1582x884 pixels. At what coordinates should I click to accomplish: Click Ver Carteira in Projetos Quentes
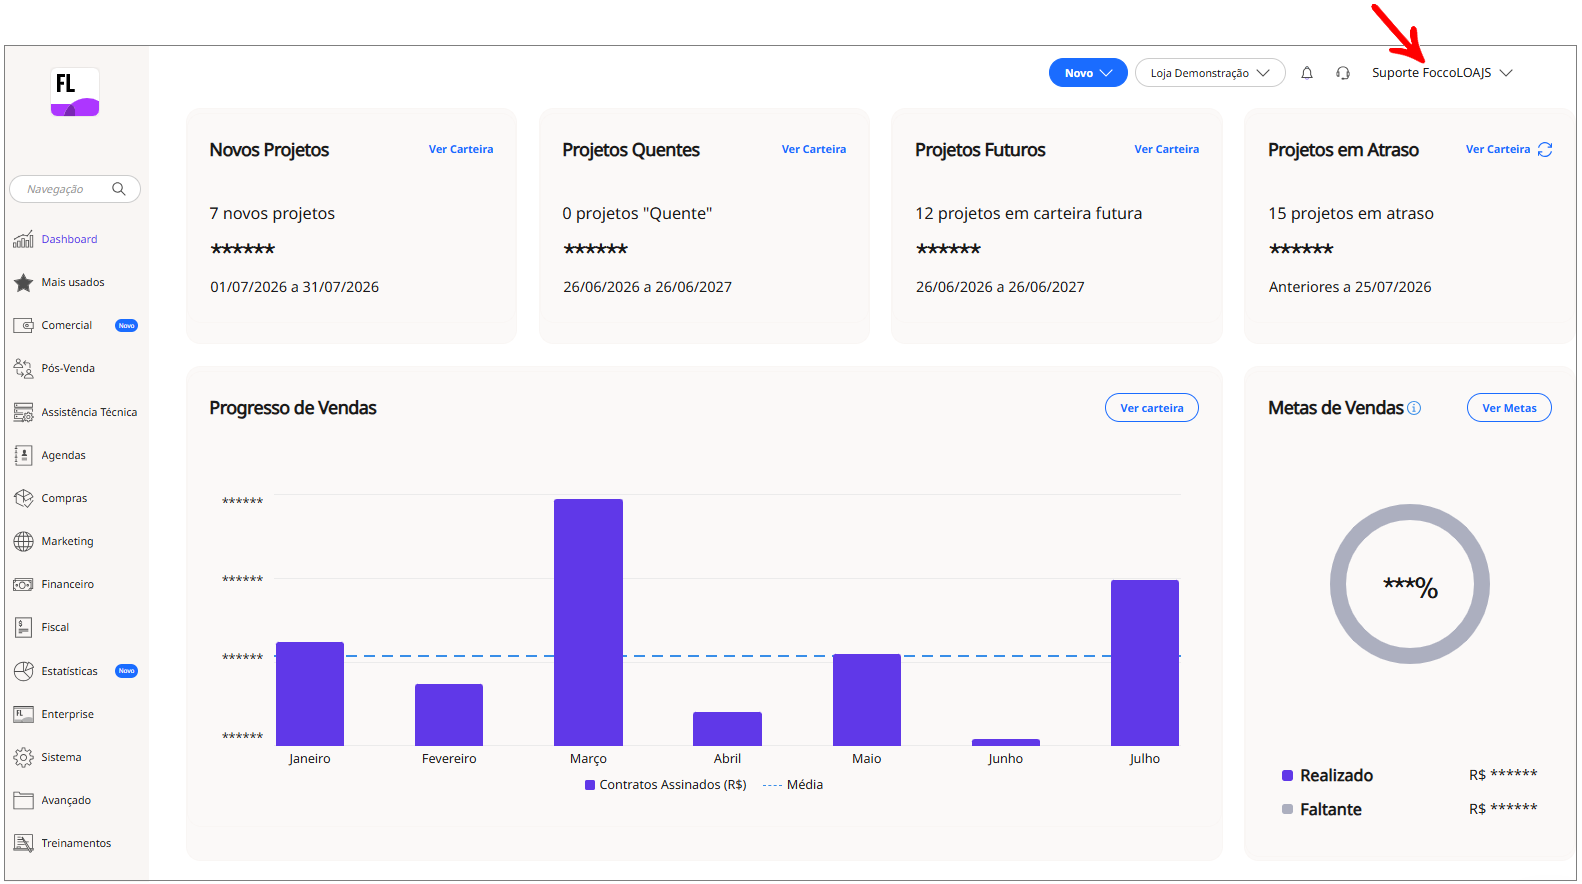[x=814, y=149]
